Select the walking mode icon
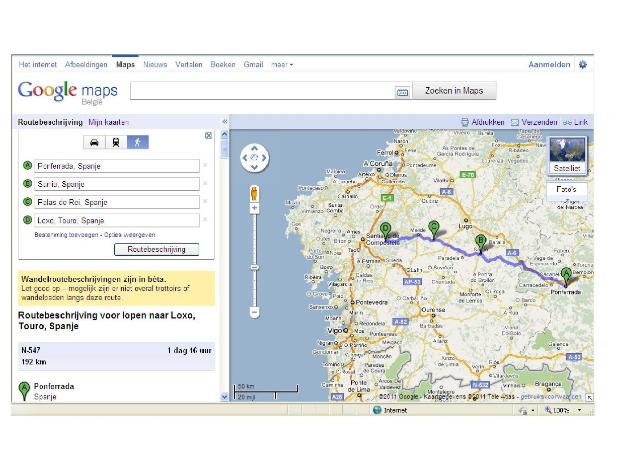The height and width of the screenshot is (452, 640). pyautogui.click(x=138, y=143)
